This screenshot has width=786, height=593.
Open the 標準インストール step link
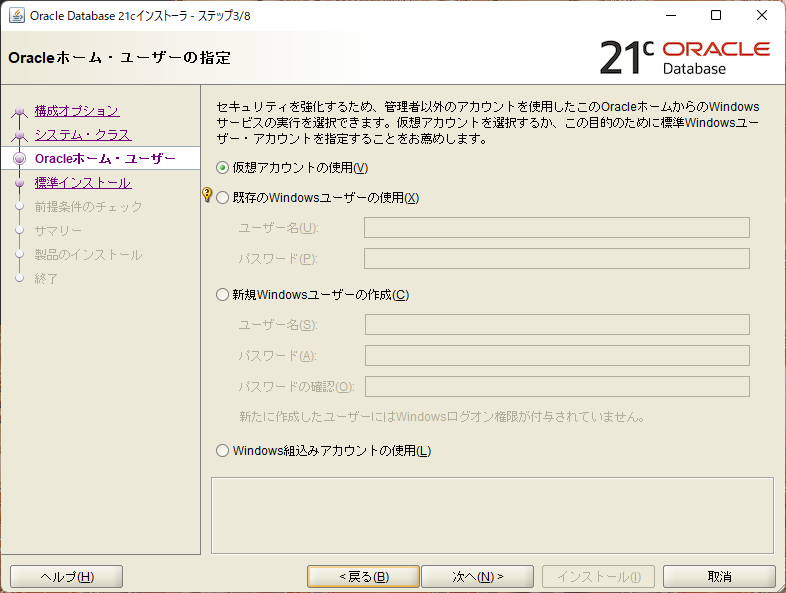click(x=83, y=183)
